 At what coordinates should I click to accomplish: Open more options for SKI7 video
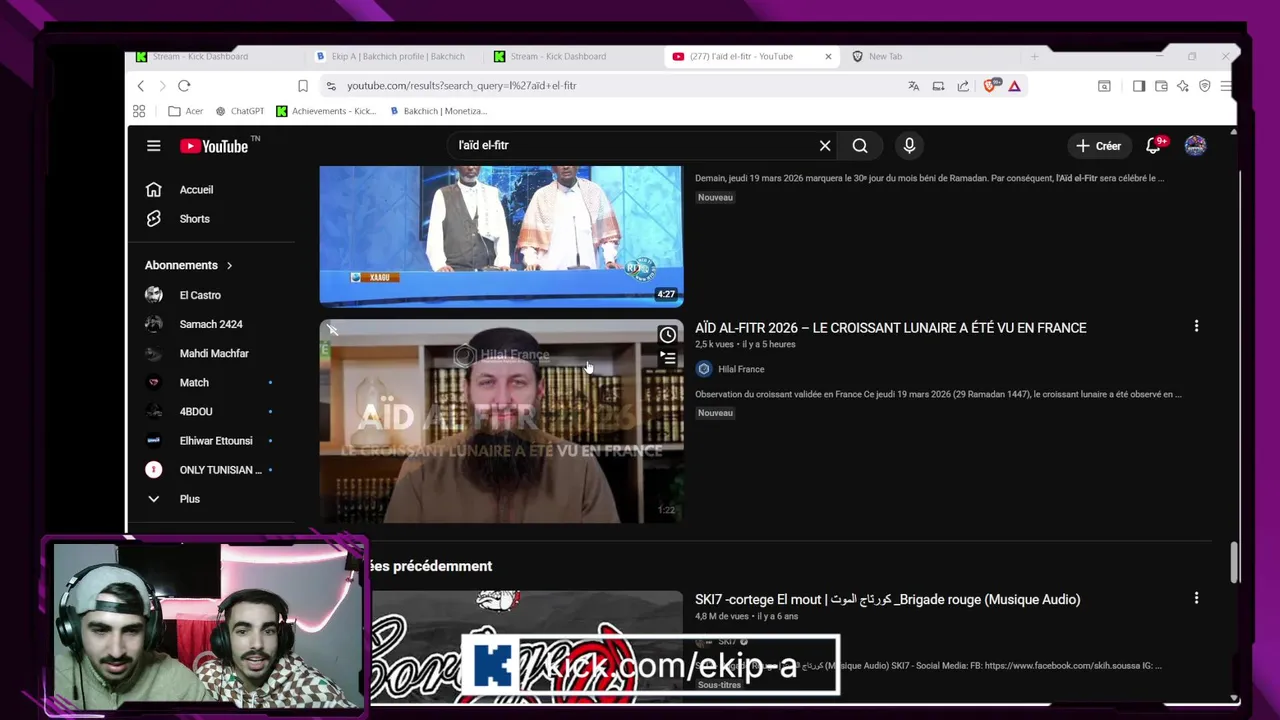(1196, 598)
